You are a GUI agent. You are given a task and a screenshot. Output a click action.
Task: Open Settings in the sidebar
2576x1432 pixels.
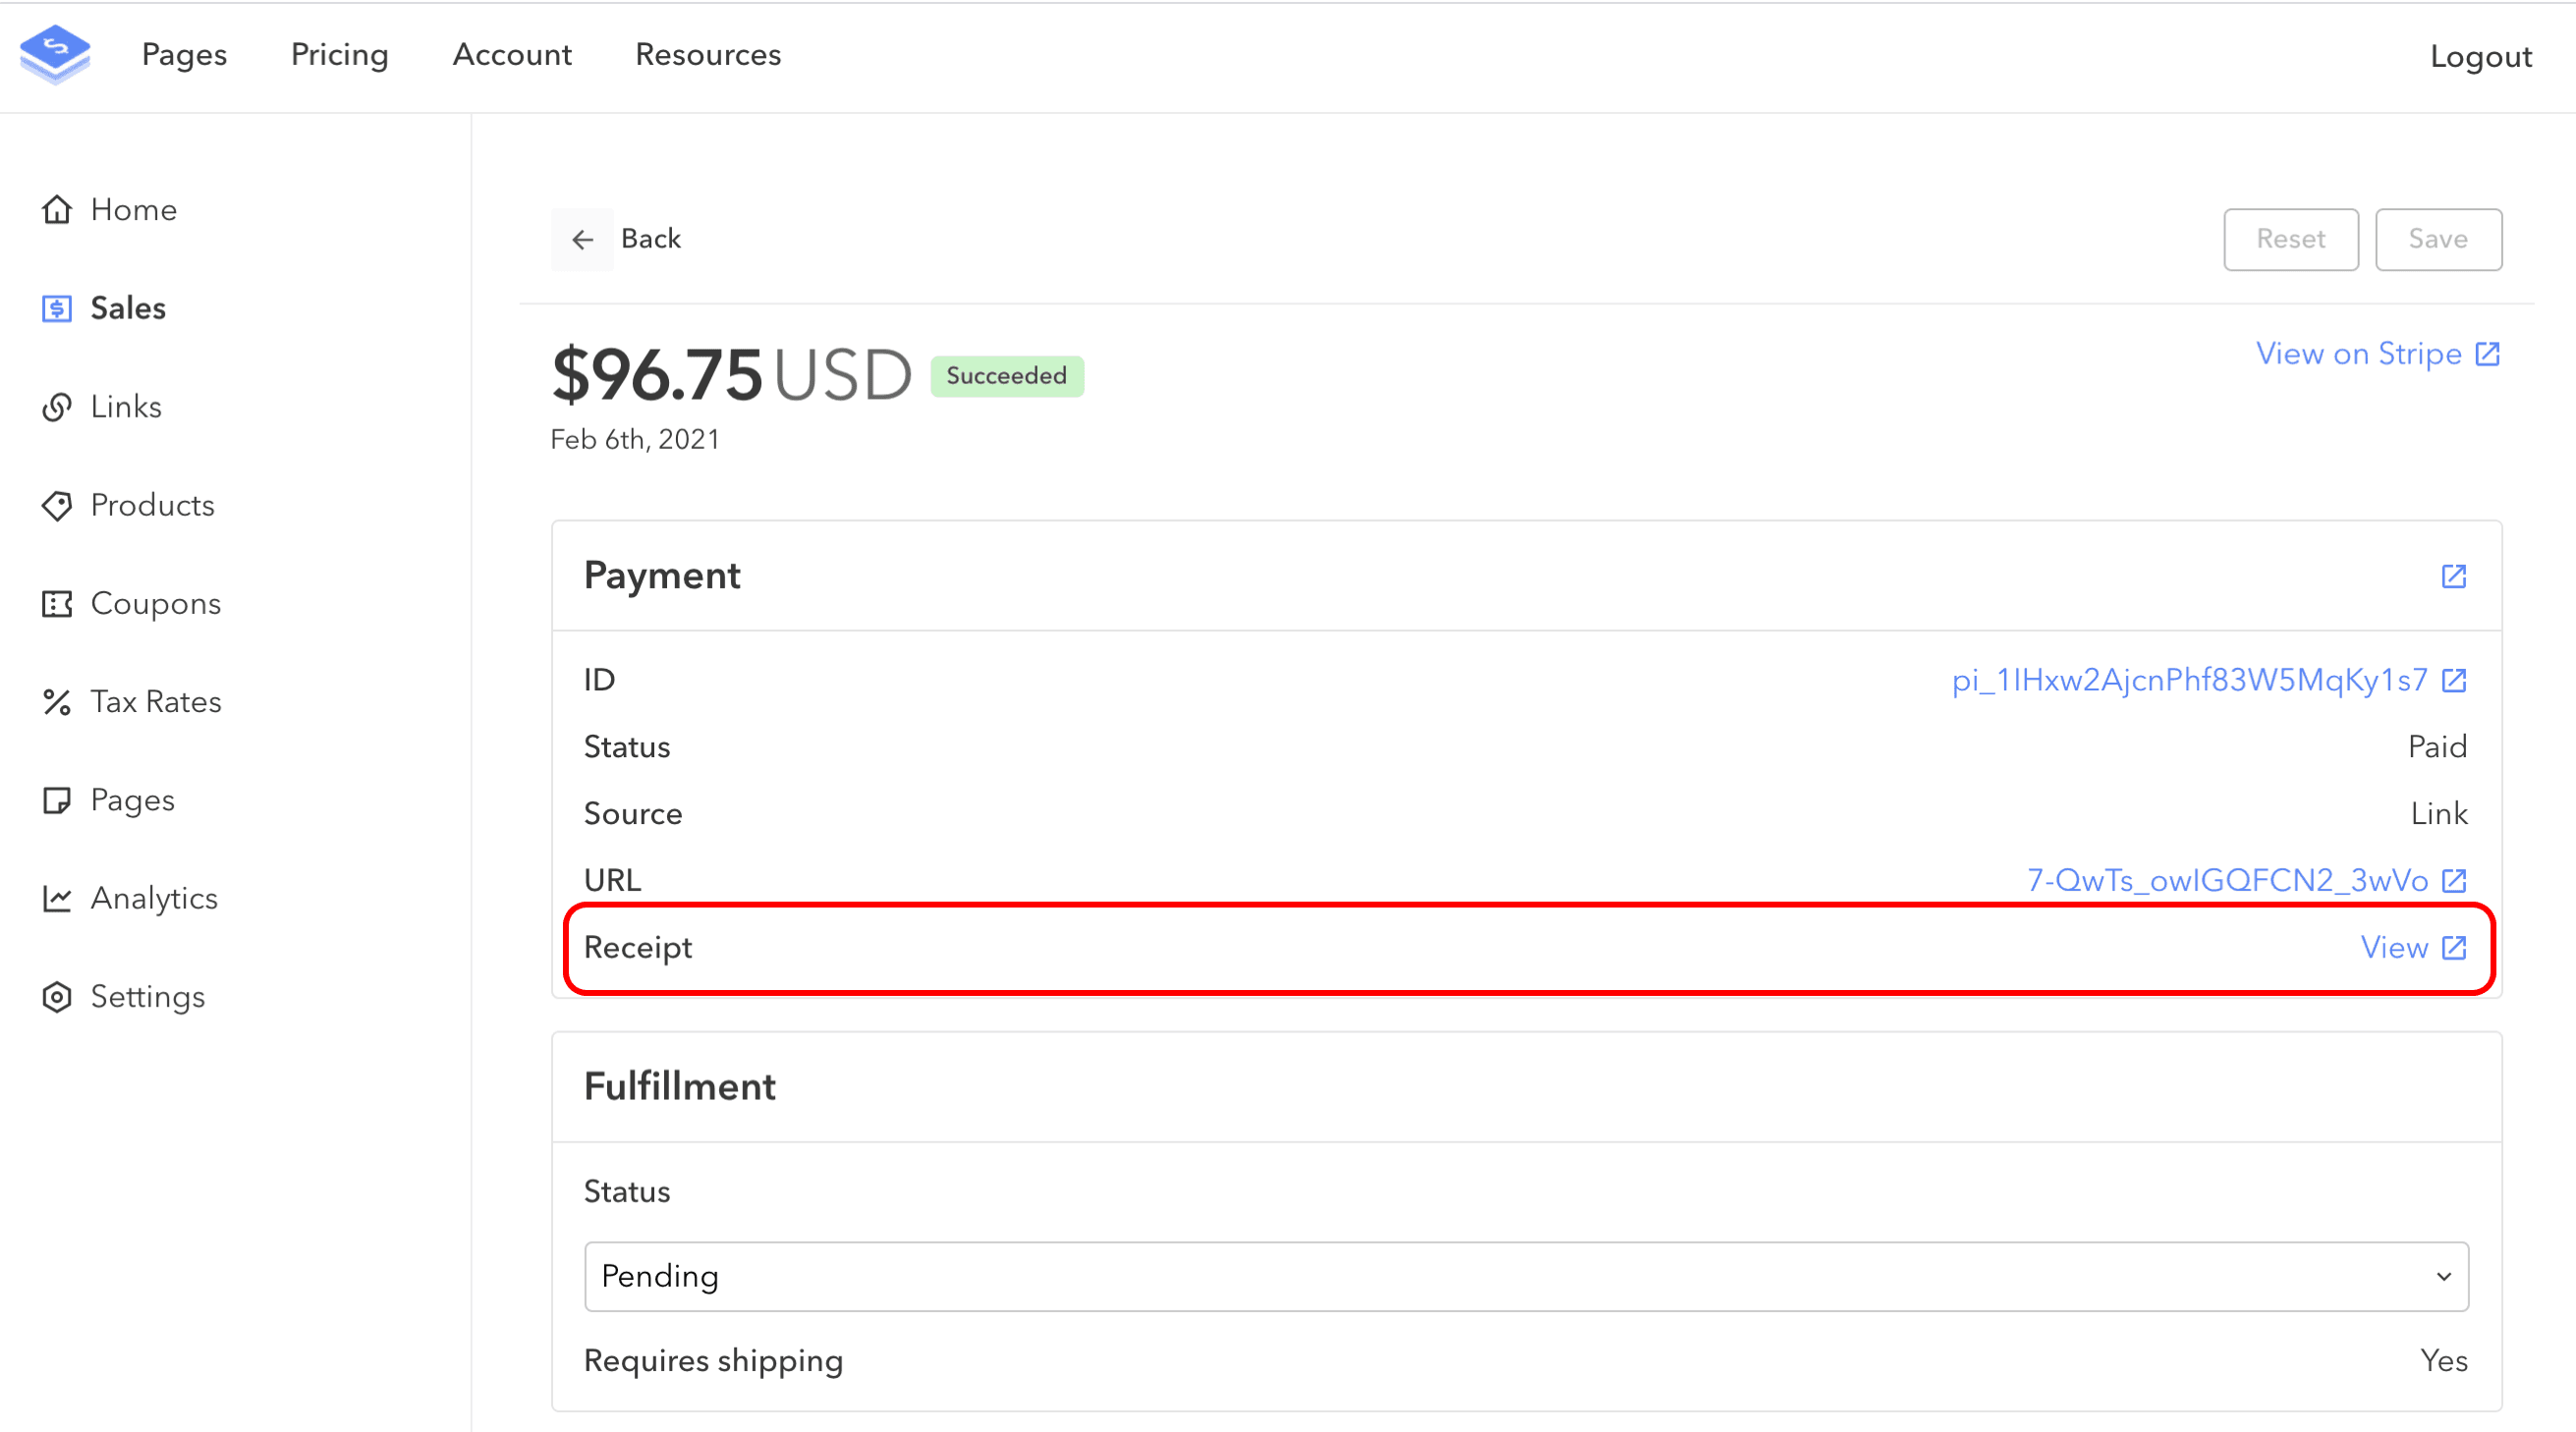point(147,996)
